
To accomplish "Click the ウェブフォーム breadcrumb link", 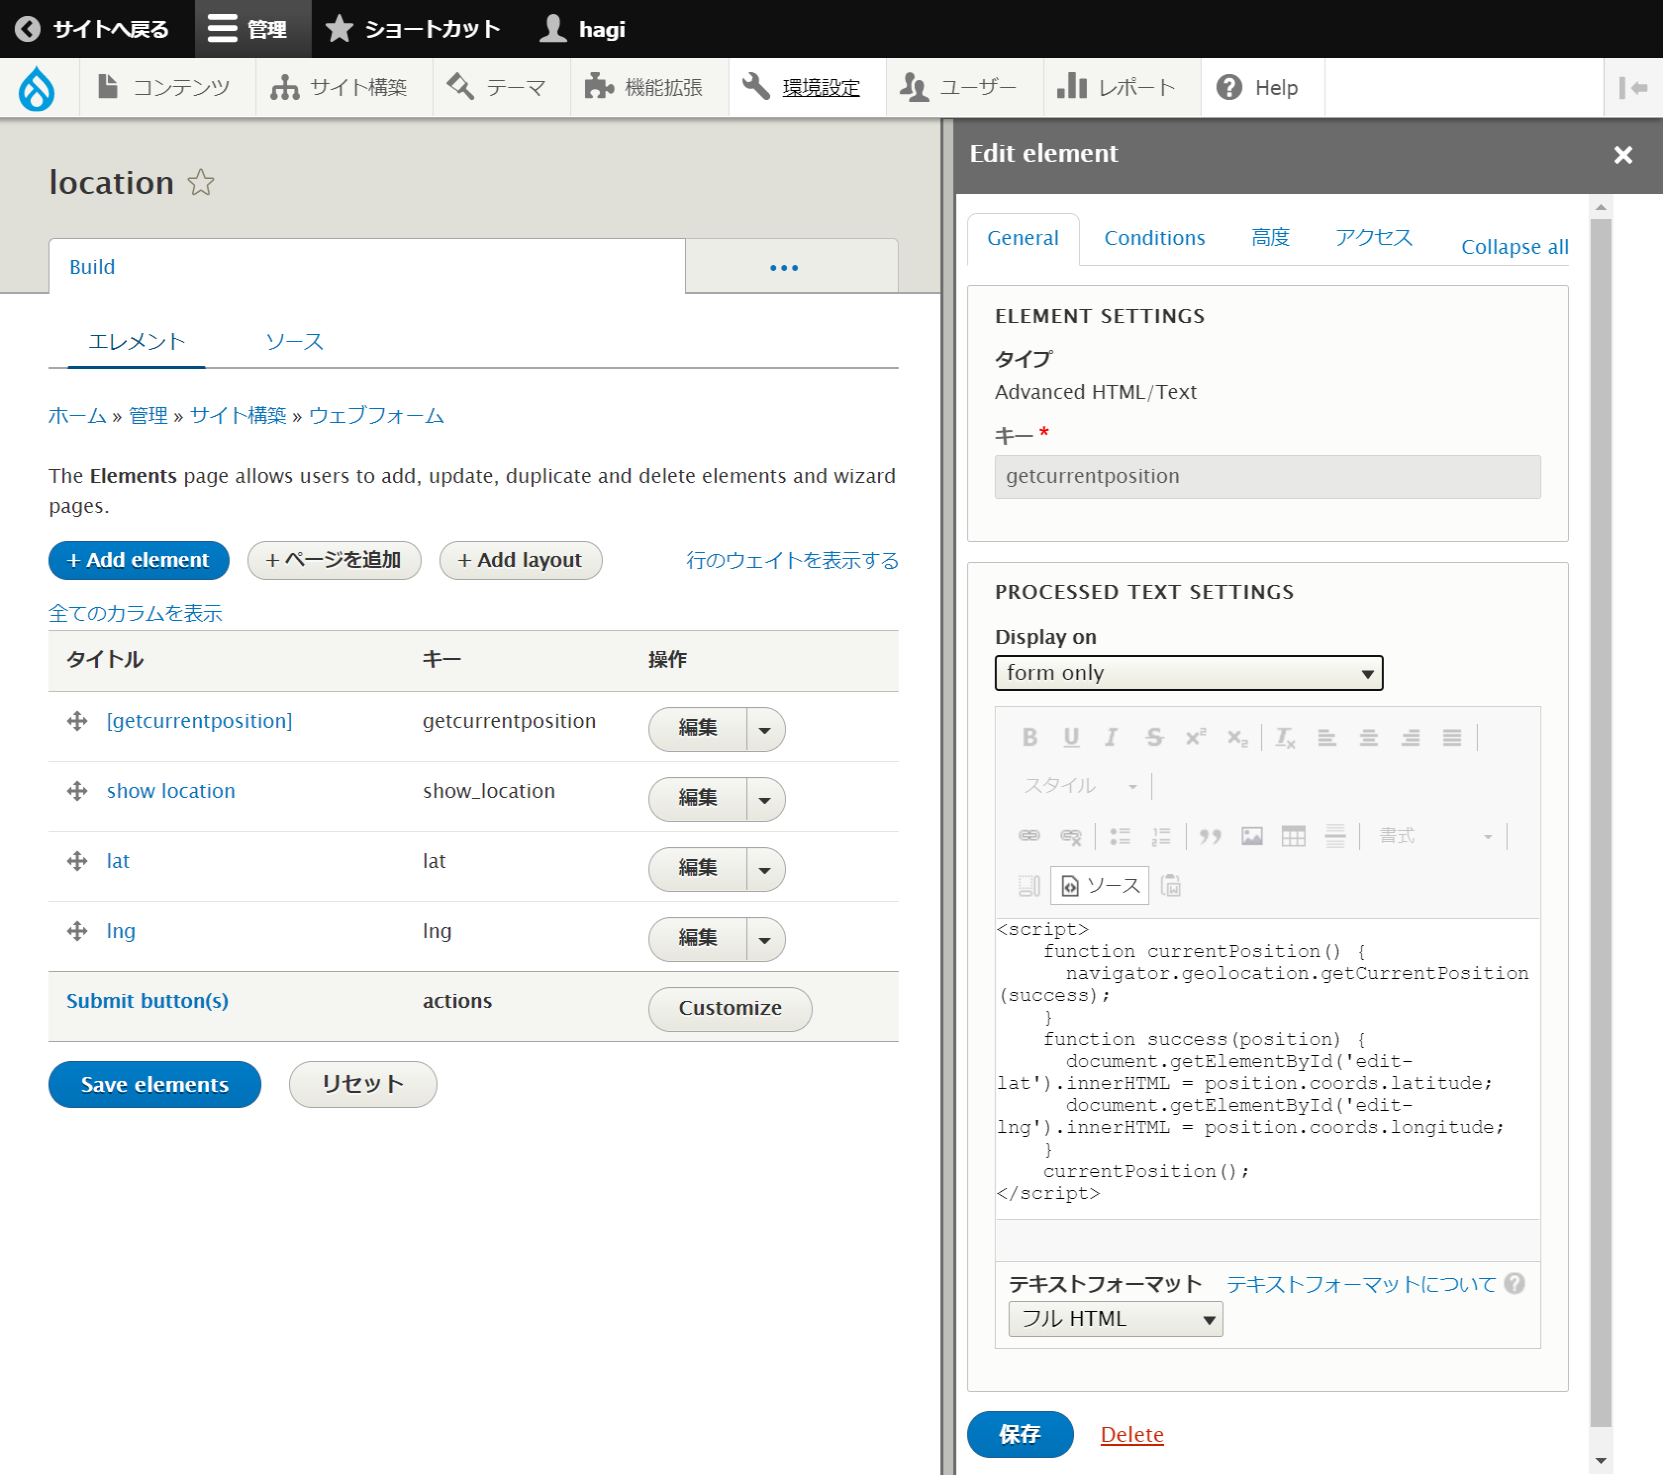I will tap(376, 416).
